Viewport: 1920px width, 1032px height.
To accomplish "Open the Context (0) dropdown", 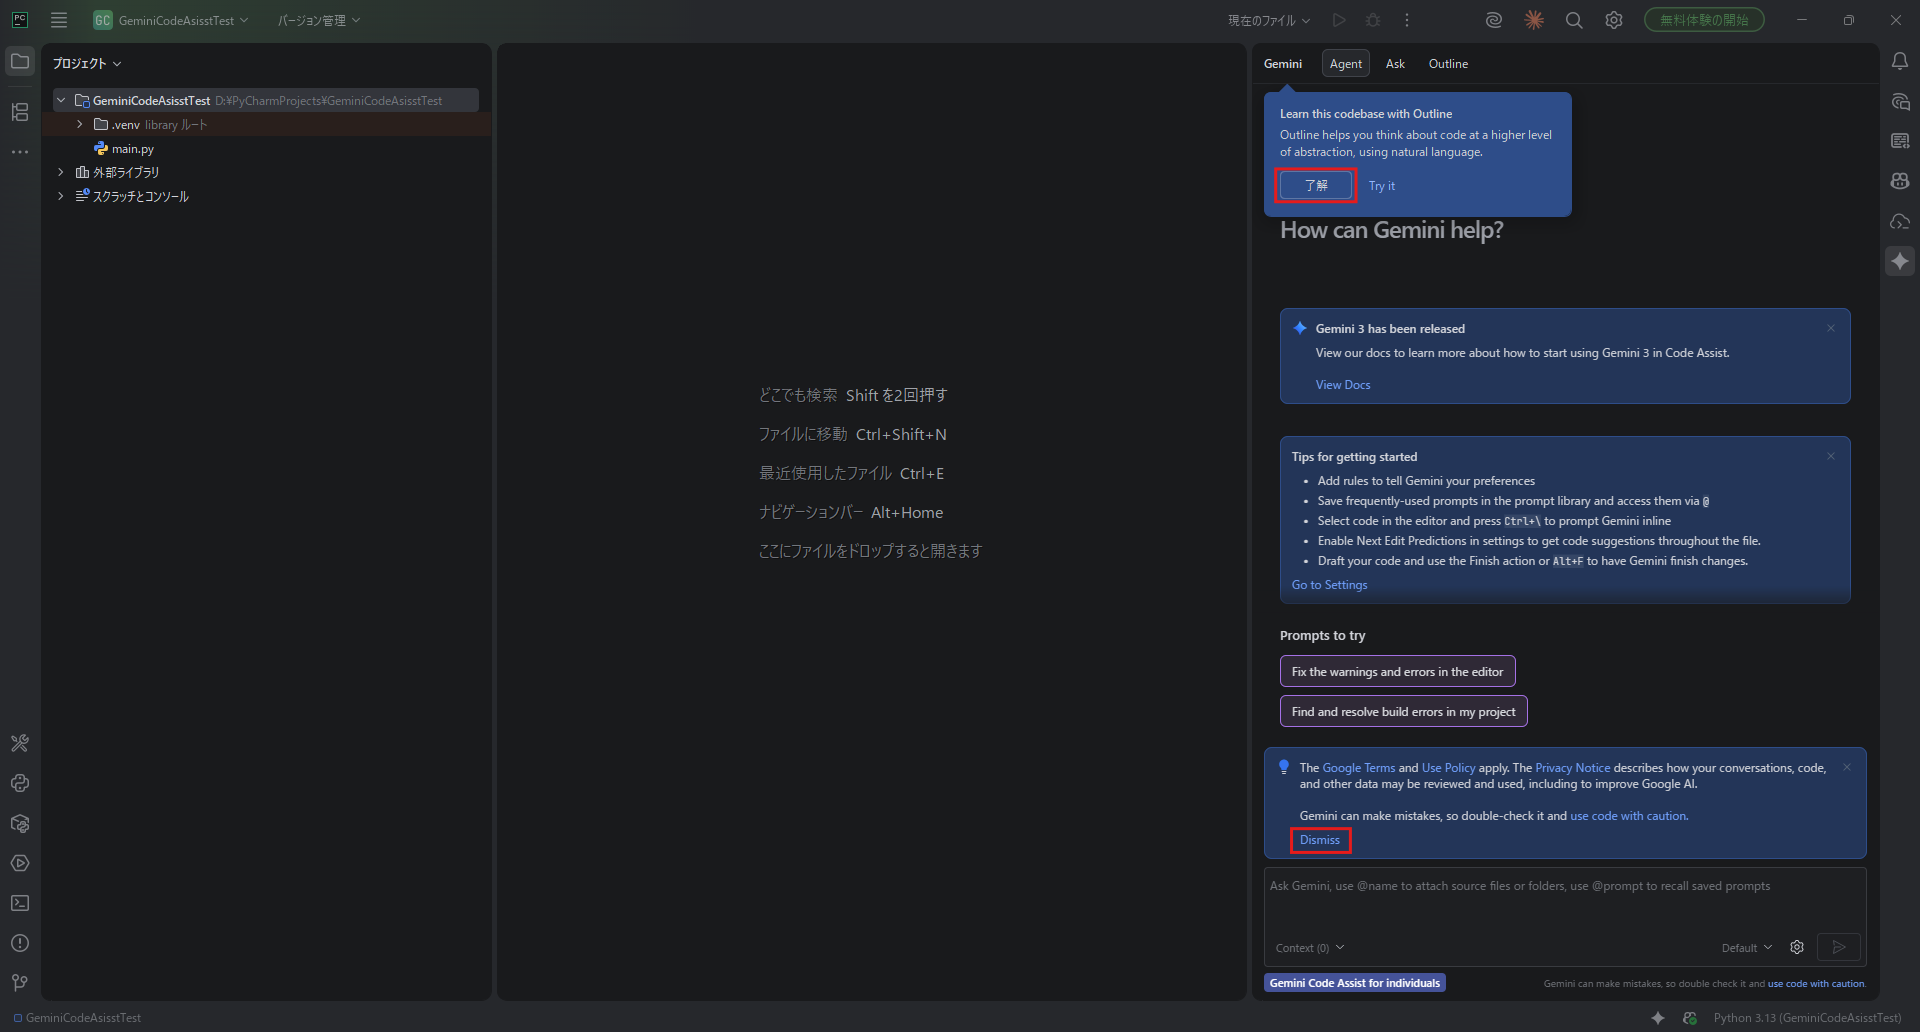I will tap(1310, 948).
